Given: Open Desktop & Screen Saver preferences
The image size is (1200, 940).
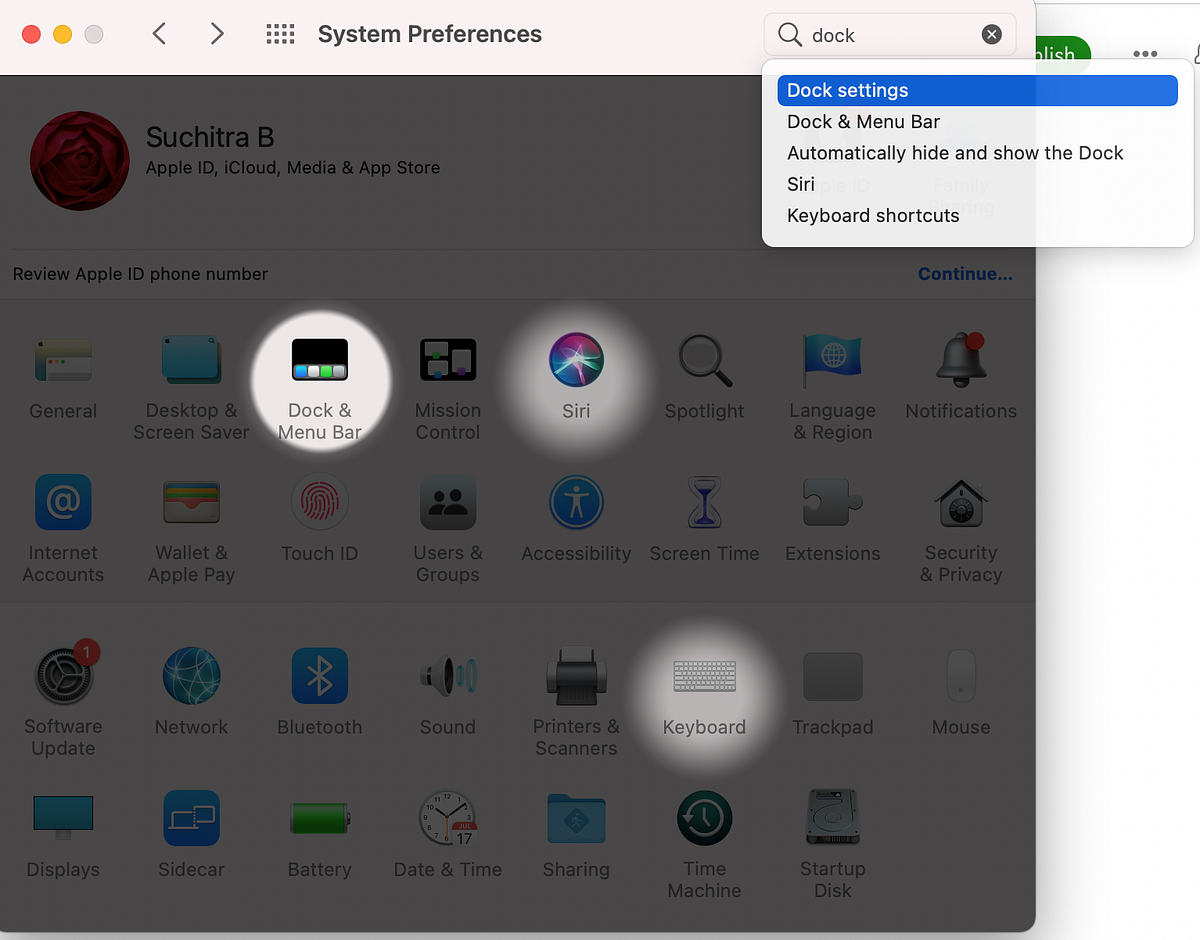Looking at the screenshot, I should 191,389.
